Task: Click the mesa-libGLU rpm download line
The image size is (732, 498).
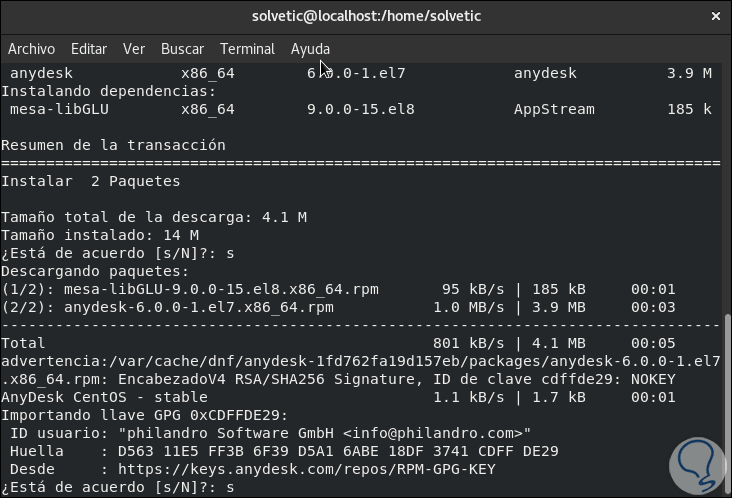Action: click(190, 289)
